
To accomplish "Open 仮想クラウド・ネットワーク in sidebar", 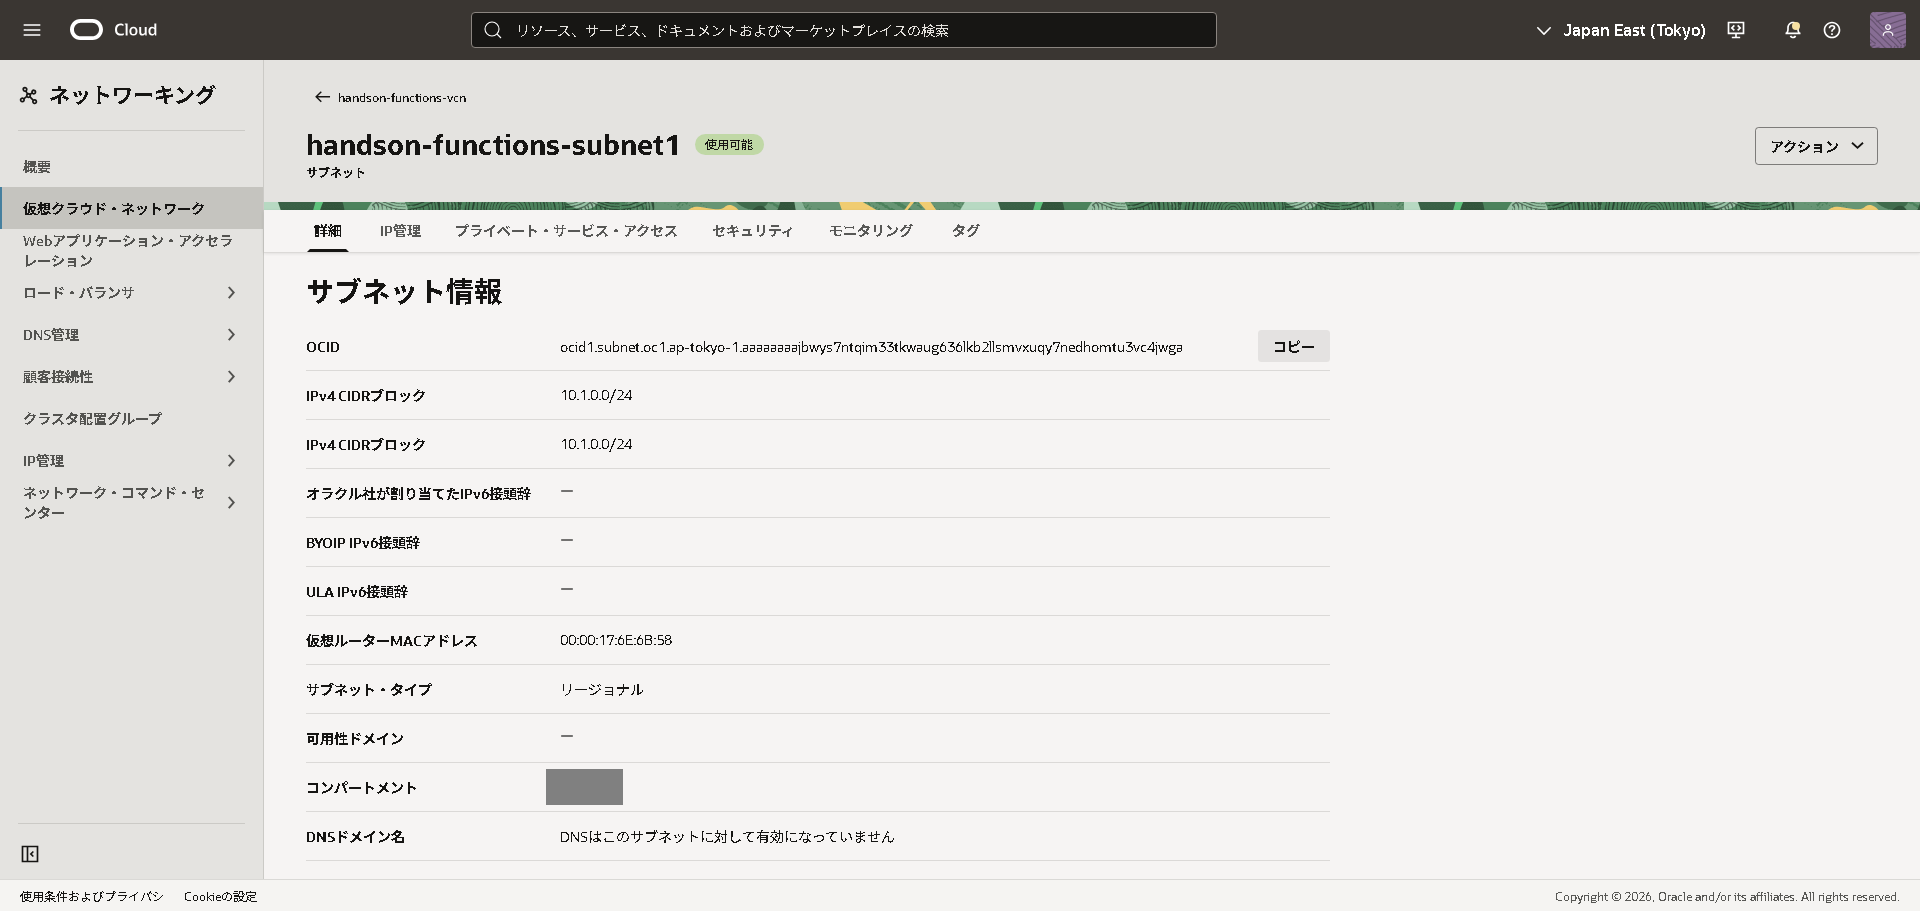I will [x=131, y=208].
